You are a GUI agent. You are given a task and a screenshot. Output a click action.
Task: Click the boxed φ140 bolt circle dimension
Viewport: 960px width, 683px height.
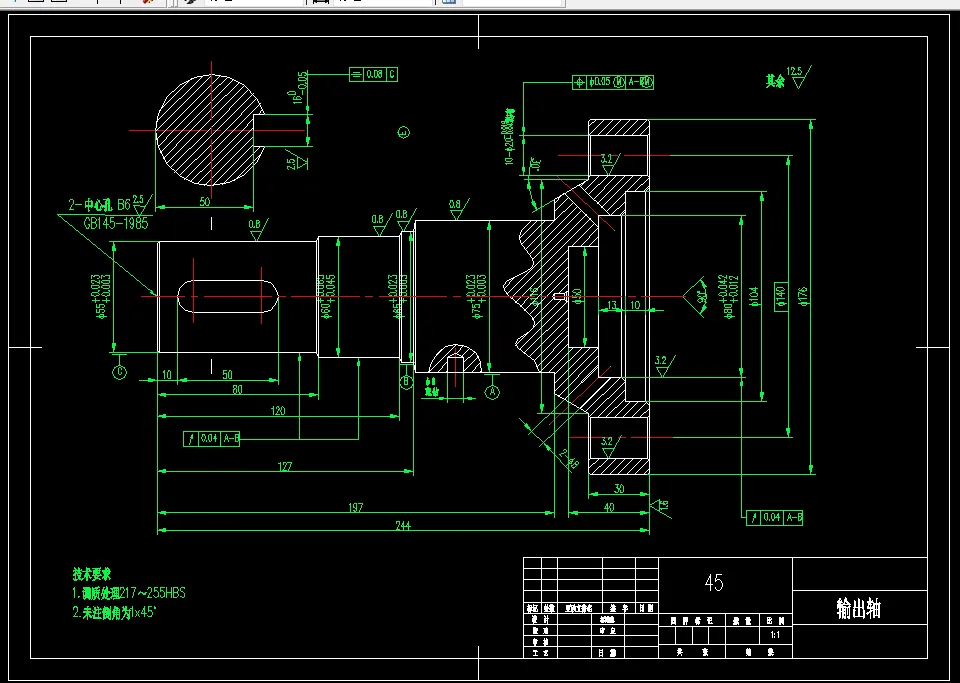coord(780,296)
